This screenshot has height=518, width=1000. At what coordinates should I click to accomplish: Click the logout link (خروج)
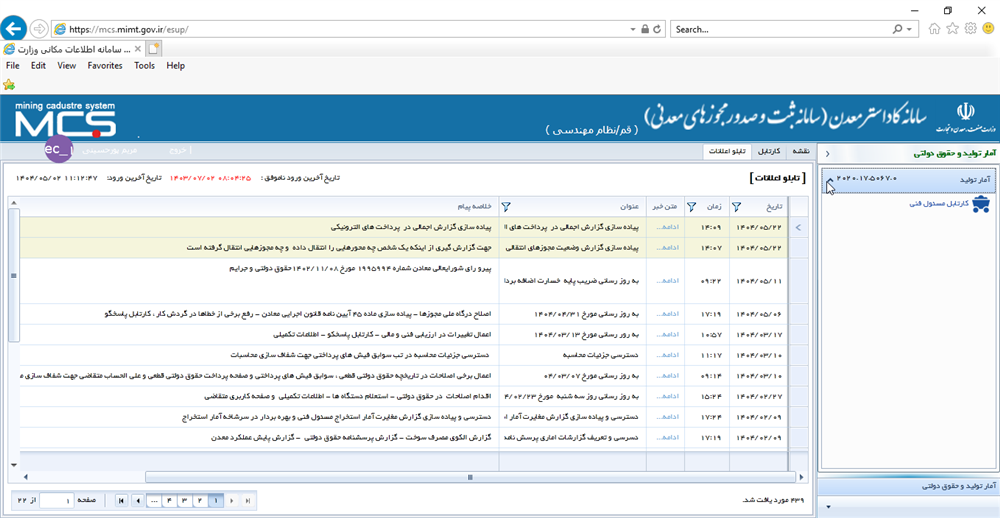178,150
